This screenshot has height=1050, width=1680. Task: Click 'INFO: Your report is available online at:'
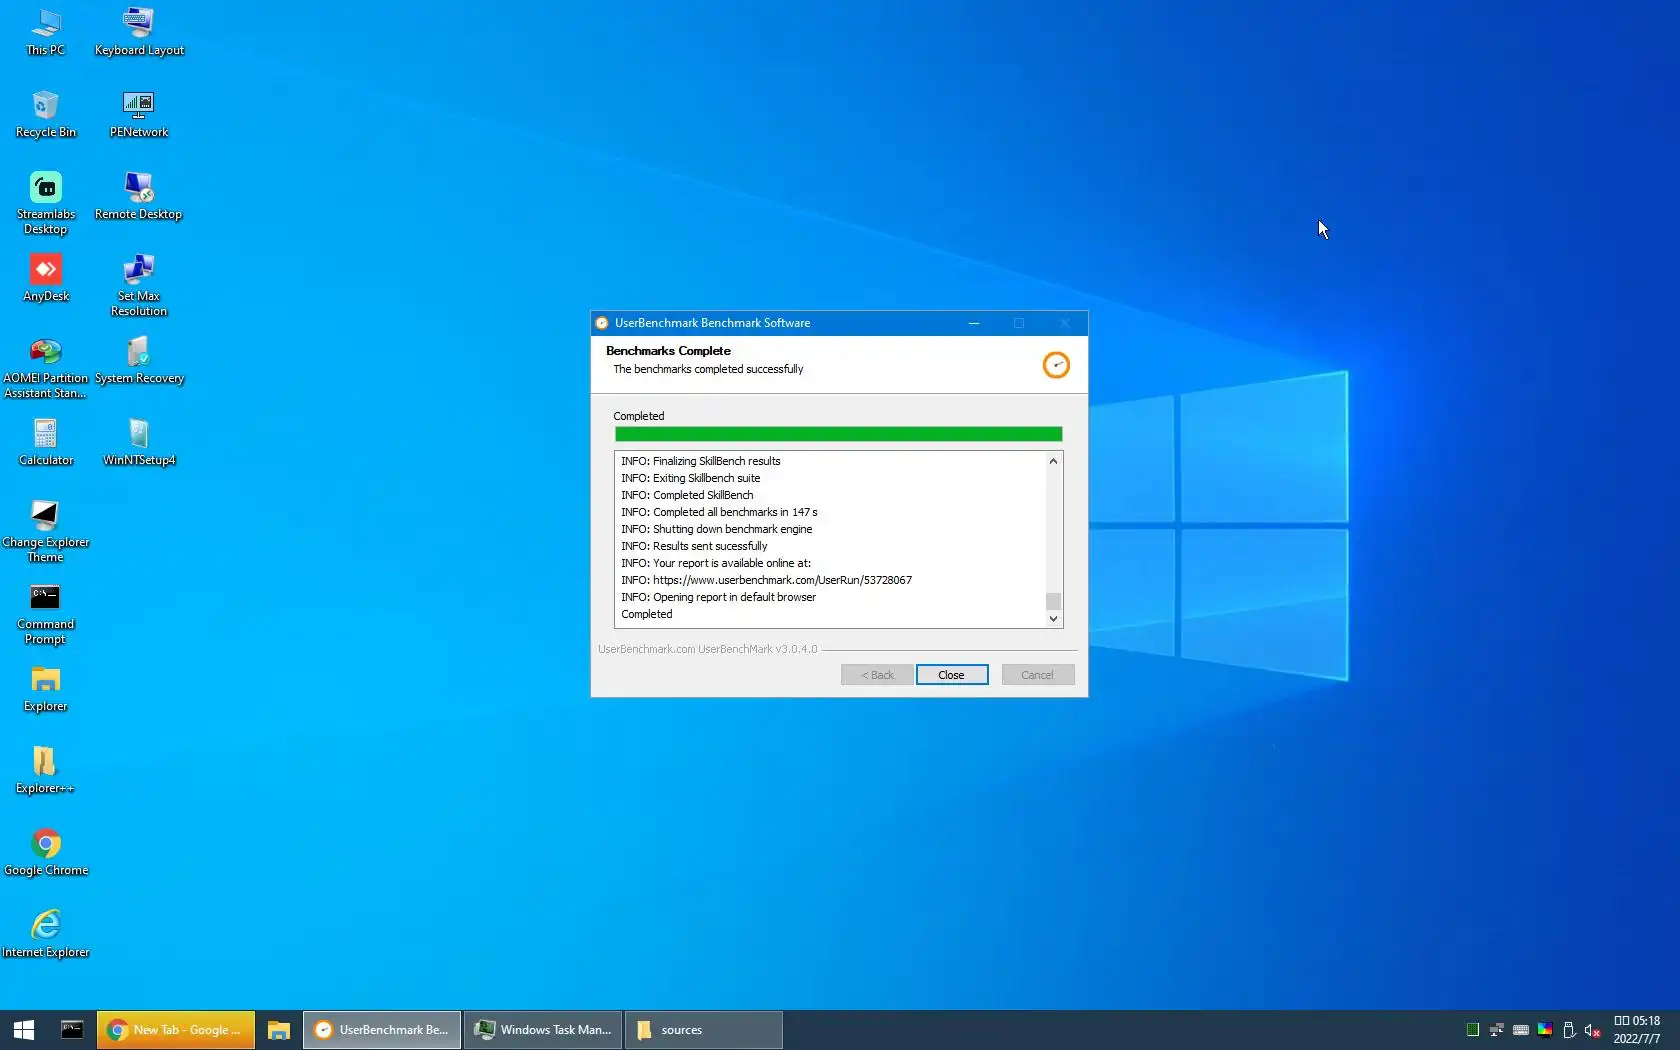coord(716,563)
